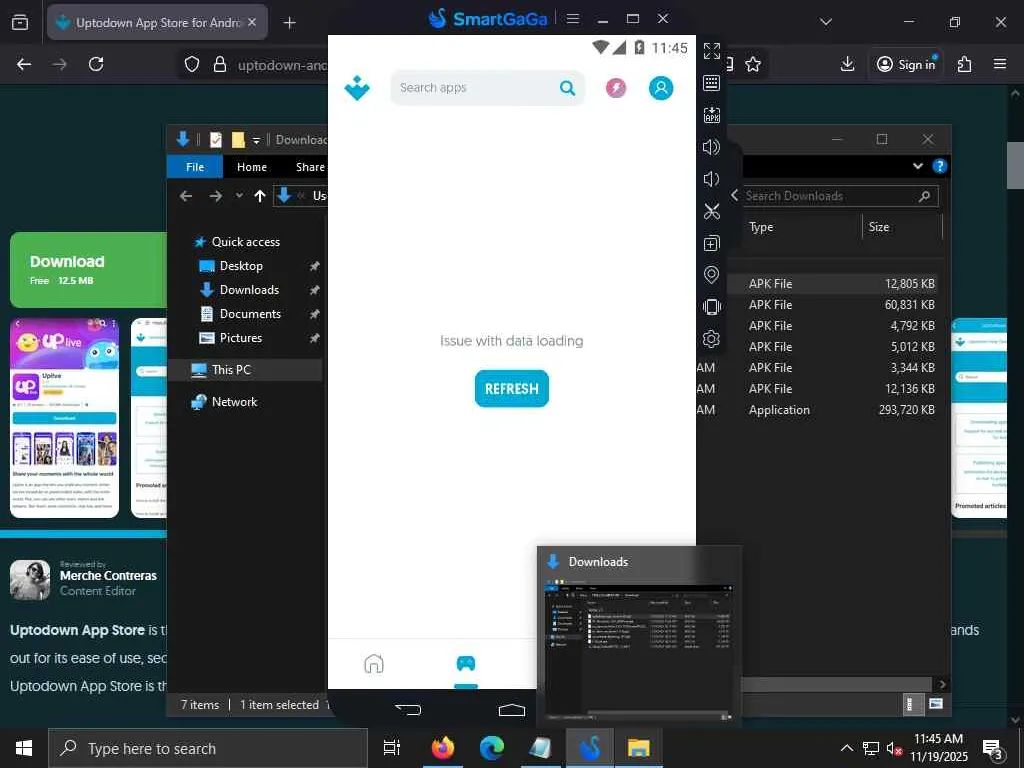
Task: Select Quick access in Explorer navigation pane
Action: coord(246,242)
